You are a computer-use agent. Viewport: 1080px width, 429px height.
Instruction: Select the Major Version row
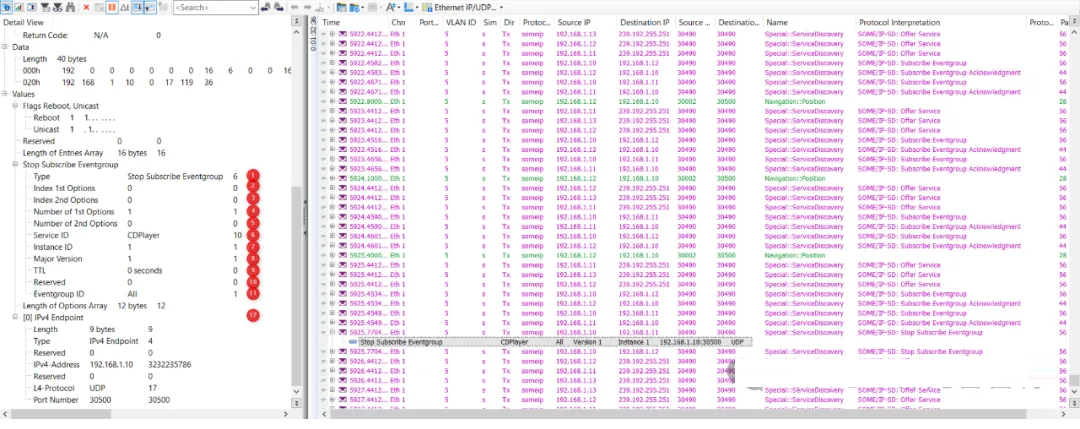tap(135, 259)
